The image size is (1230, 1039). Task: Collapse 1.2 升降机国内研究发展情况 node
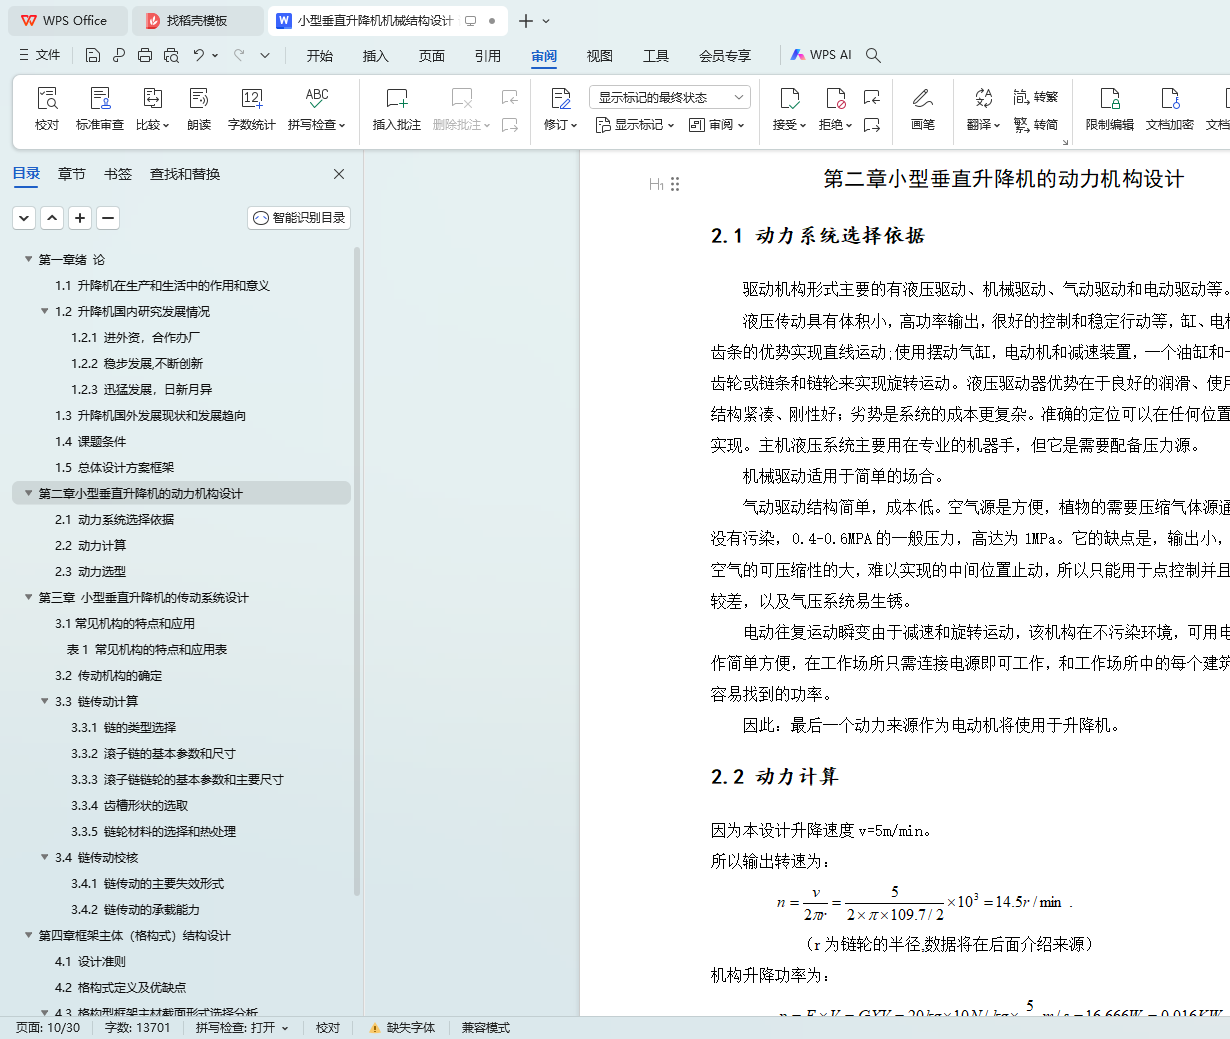pos(44,311)
